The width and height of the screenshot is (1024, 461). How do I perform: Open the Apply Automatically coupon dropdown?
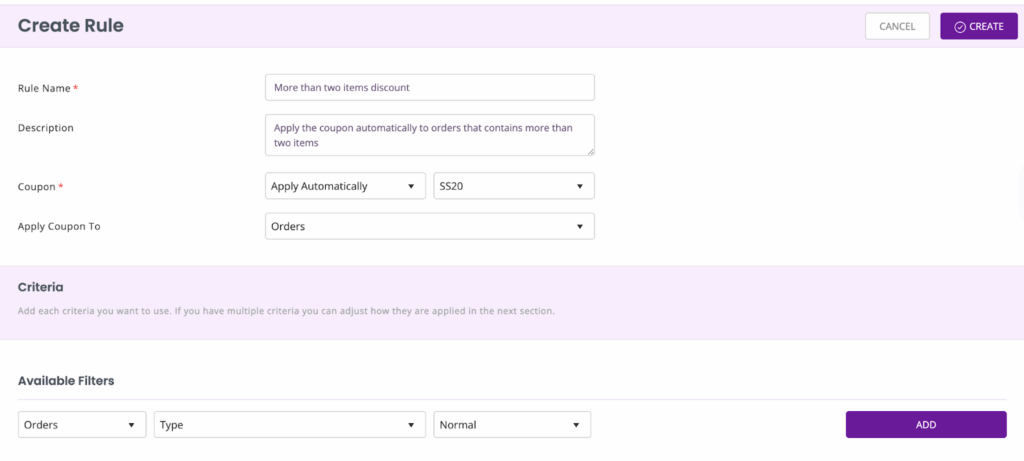pyautogui.click(x=345, y=186)
